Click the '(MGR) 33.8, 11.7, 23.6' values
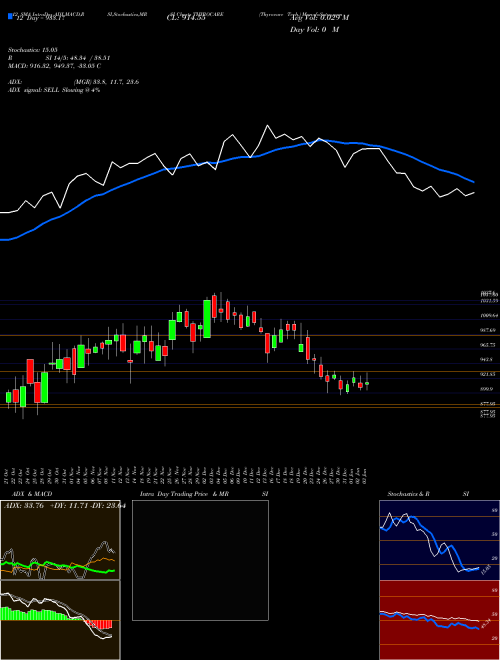This screenshot has width=500, height=660. (106, 82)
